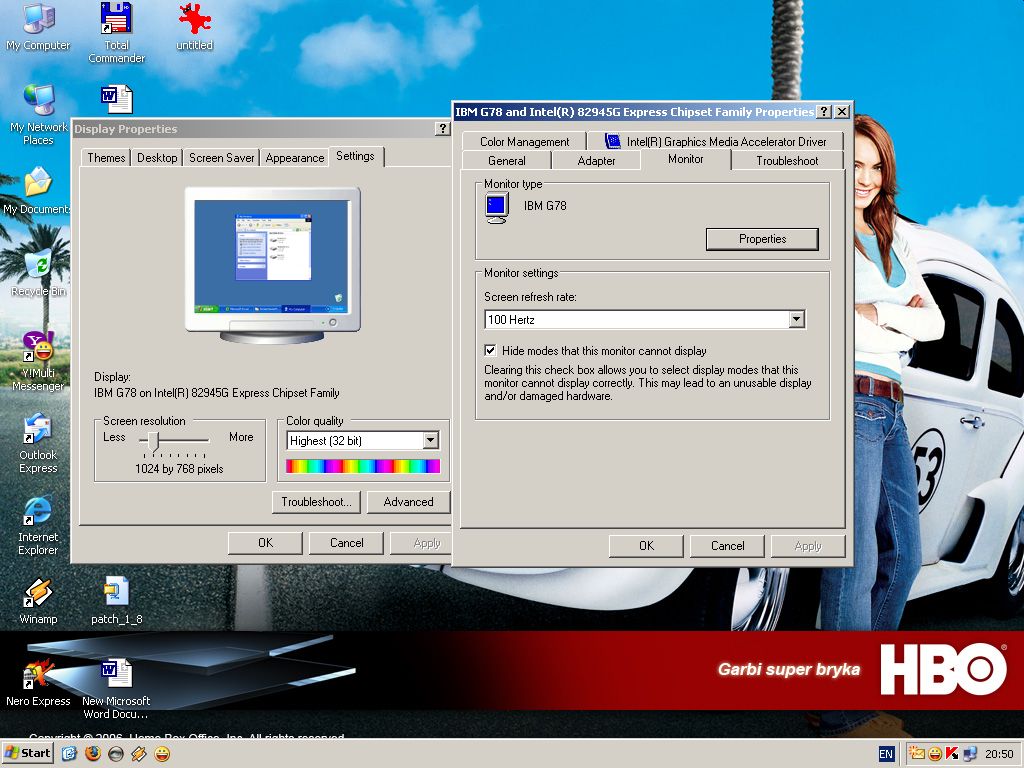Click the red Kaspersky tray icon
Screen dimensions: 1024x768
(952, 754)
